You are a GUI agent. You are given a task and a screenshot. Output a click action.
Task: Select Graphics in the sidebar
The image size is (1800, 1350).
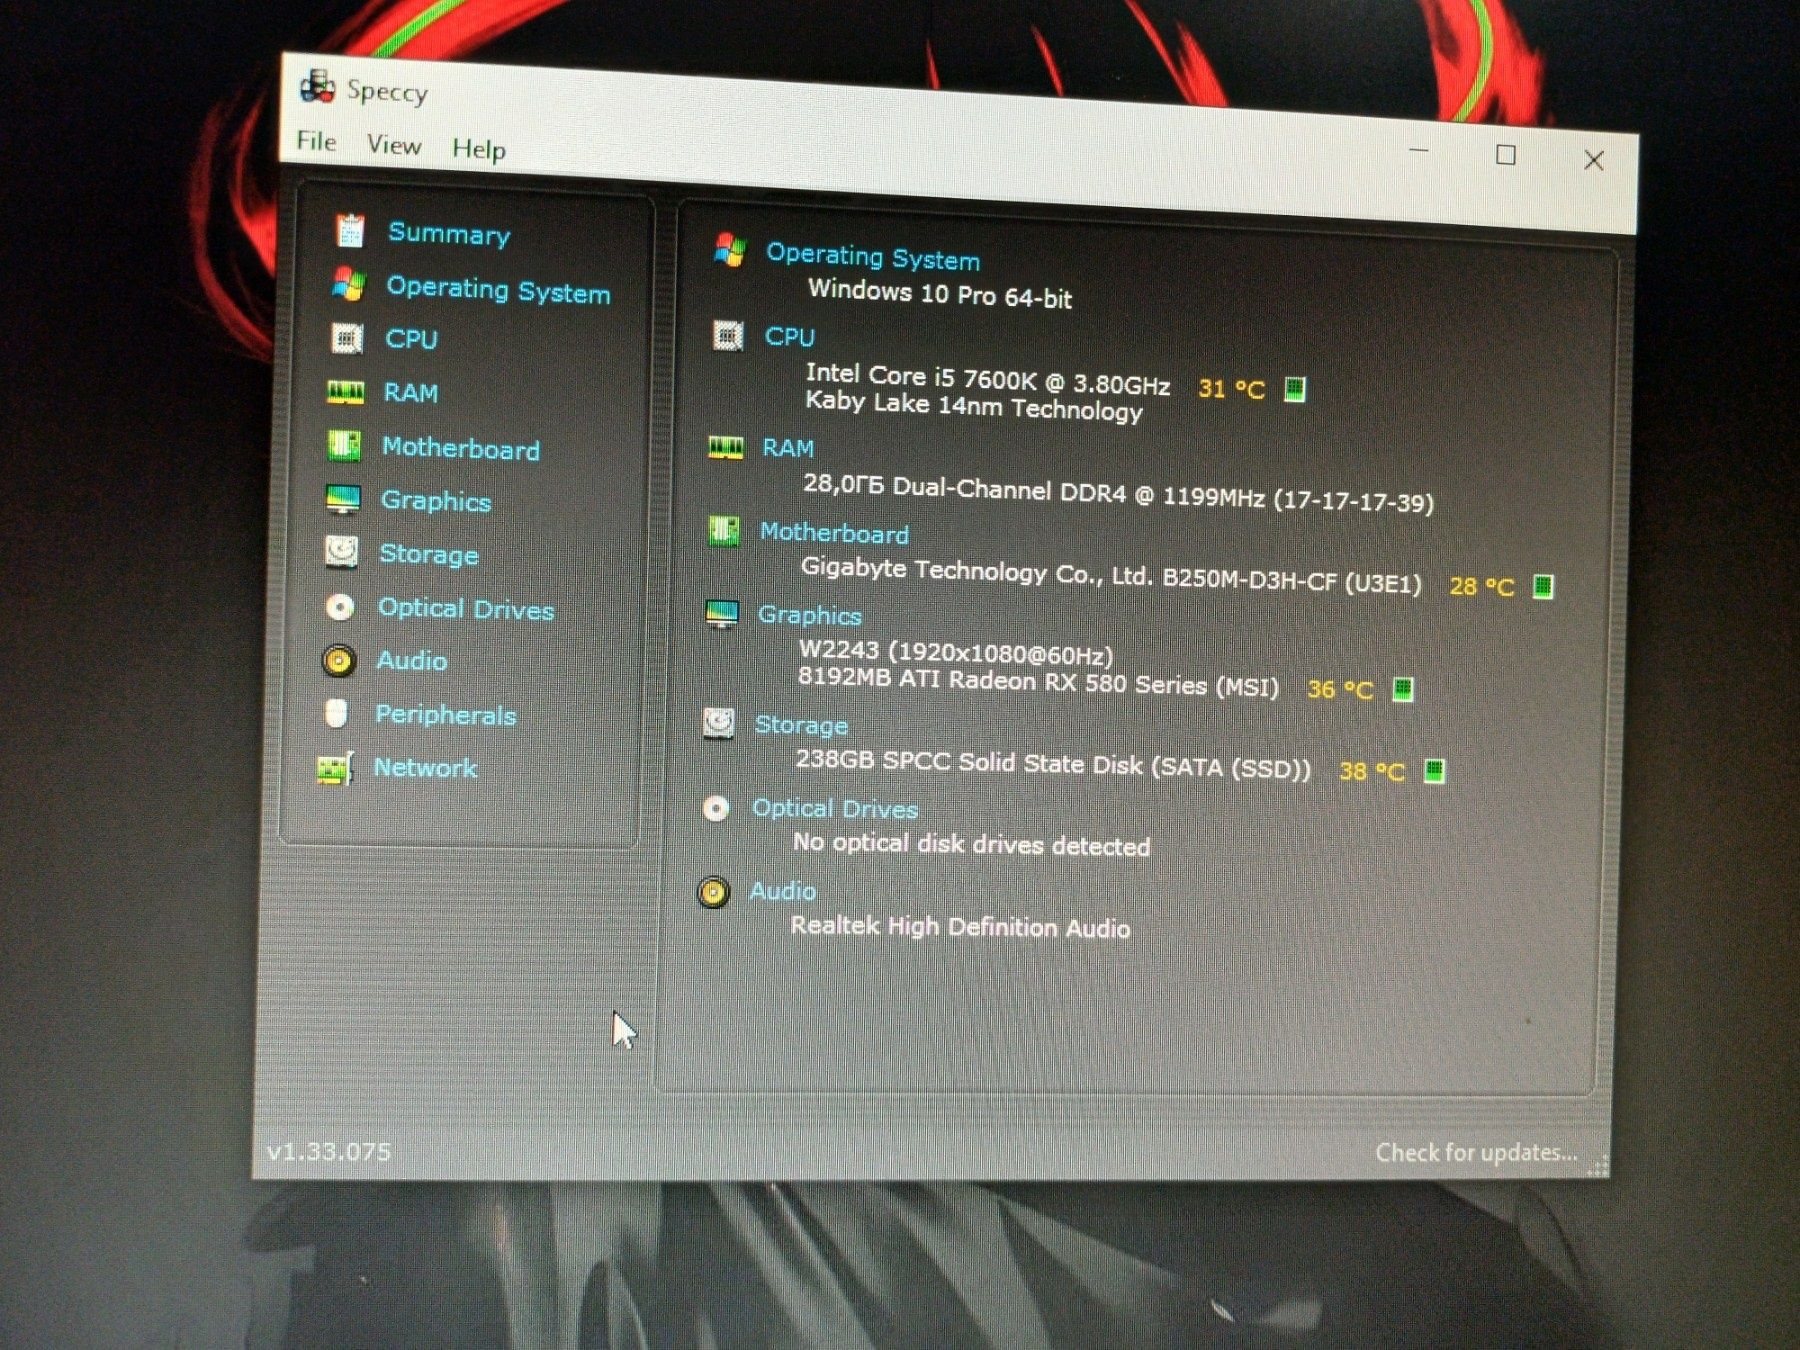click(436, 501)
